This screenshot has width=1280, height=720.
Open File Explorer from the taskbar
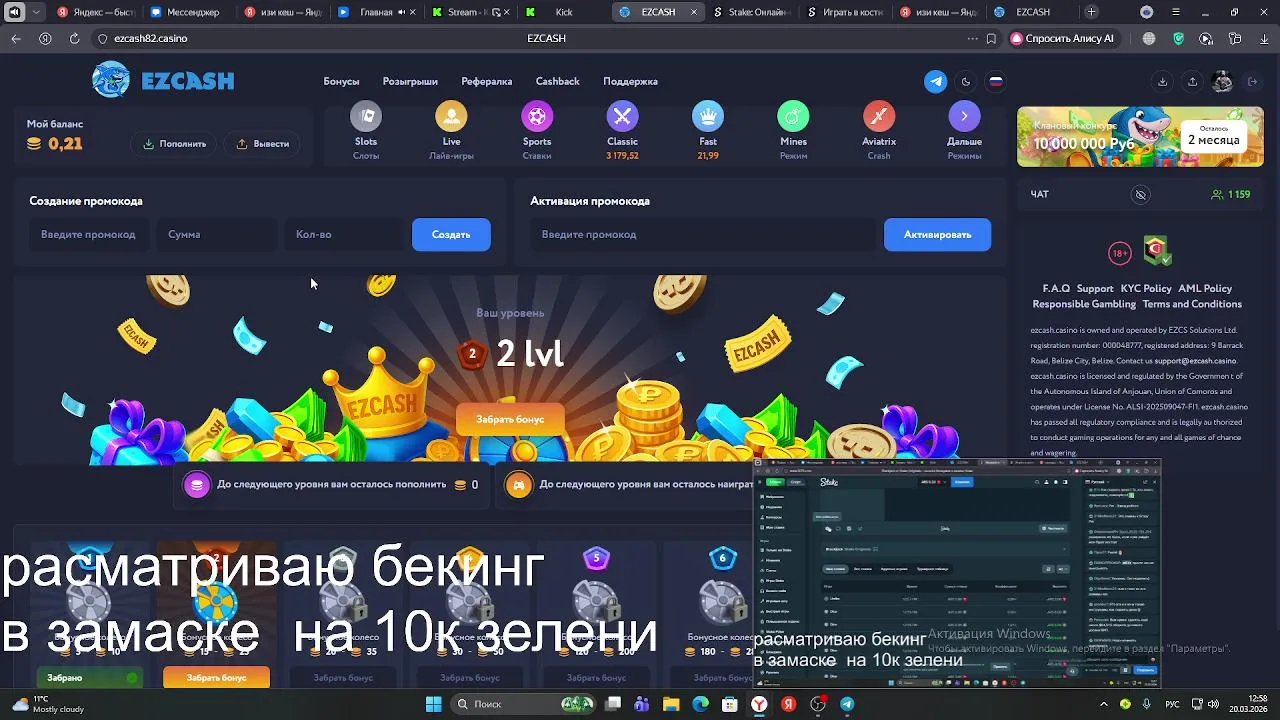click(671, 704)
